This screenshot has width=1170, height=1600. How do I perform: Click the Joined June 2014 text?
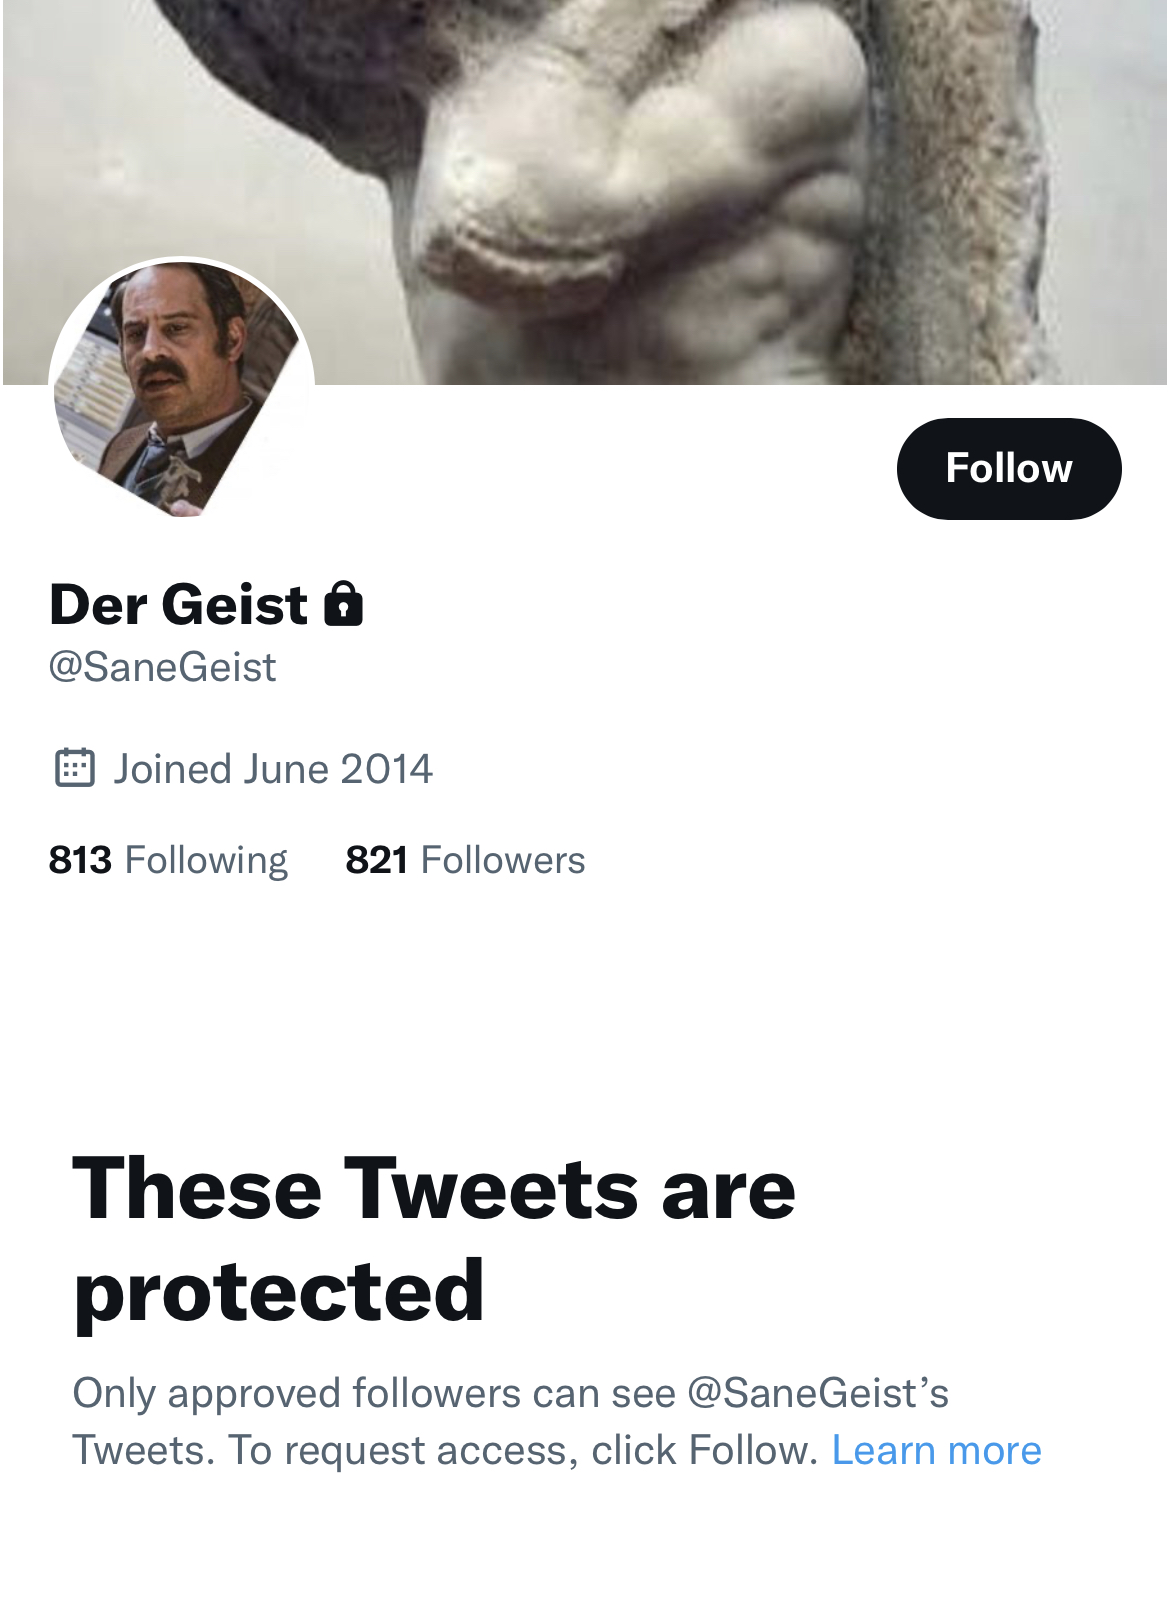pos(272,769)
